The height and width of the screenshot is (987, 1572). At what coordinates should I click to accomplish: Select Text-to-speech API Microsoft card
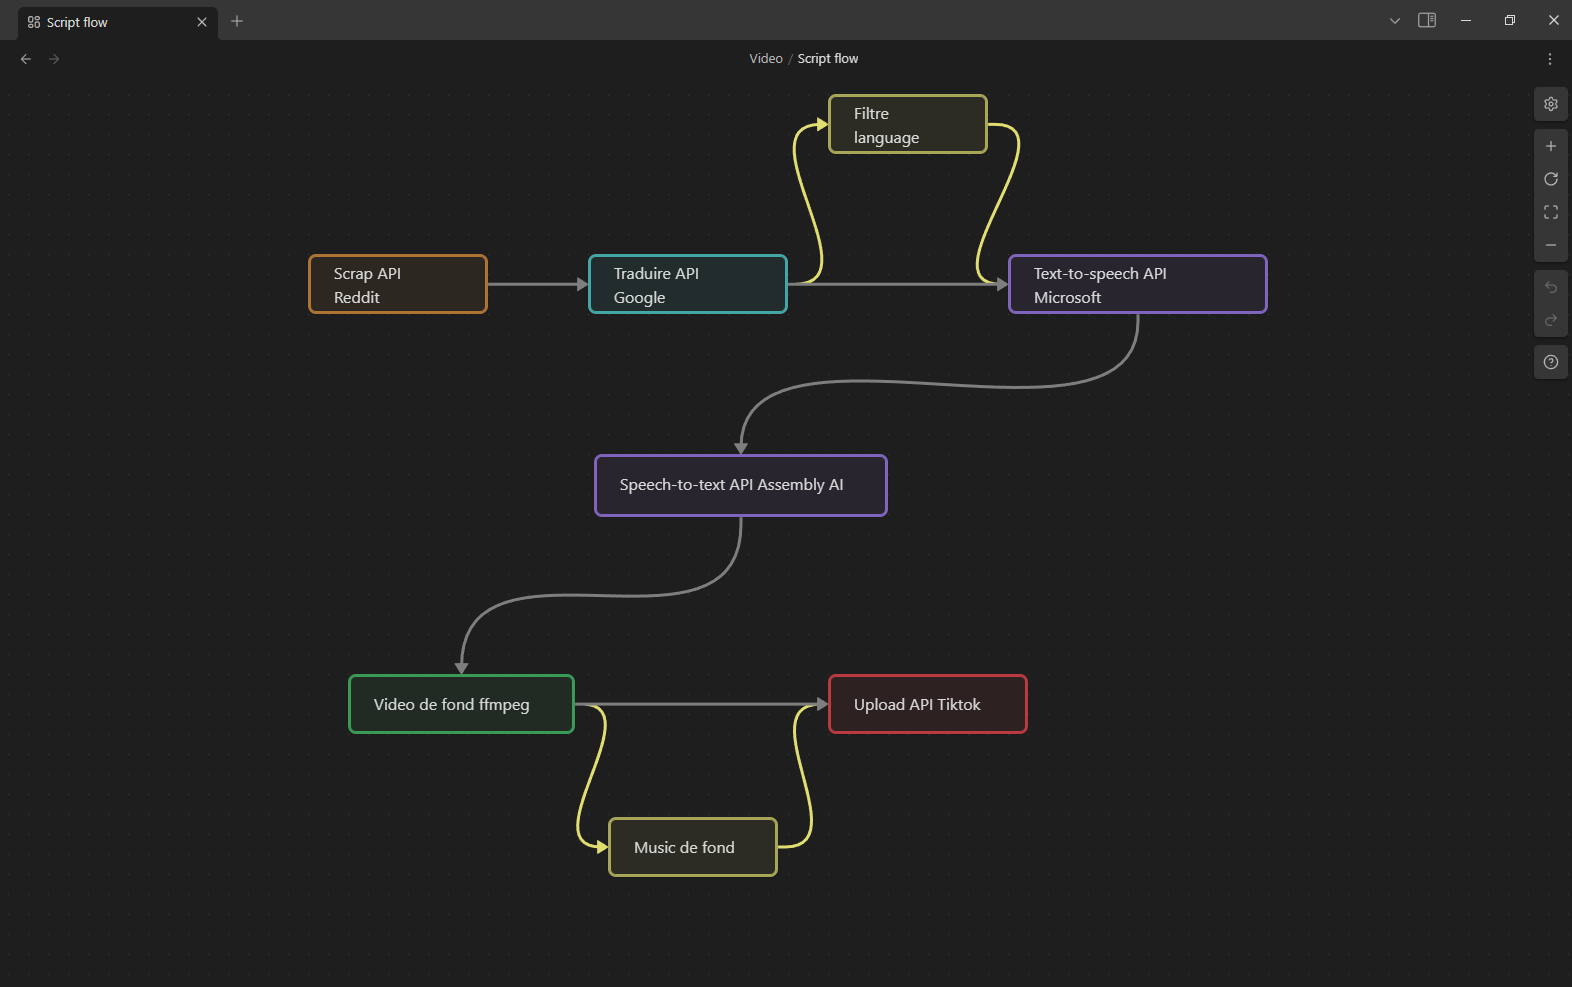[x=1138, y=284]
